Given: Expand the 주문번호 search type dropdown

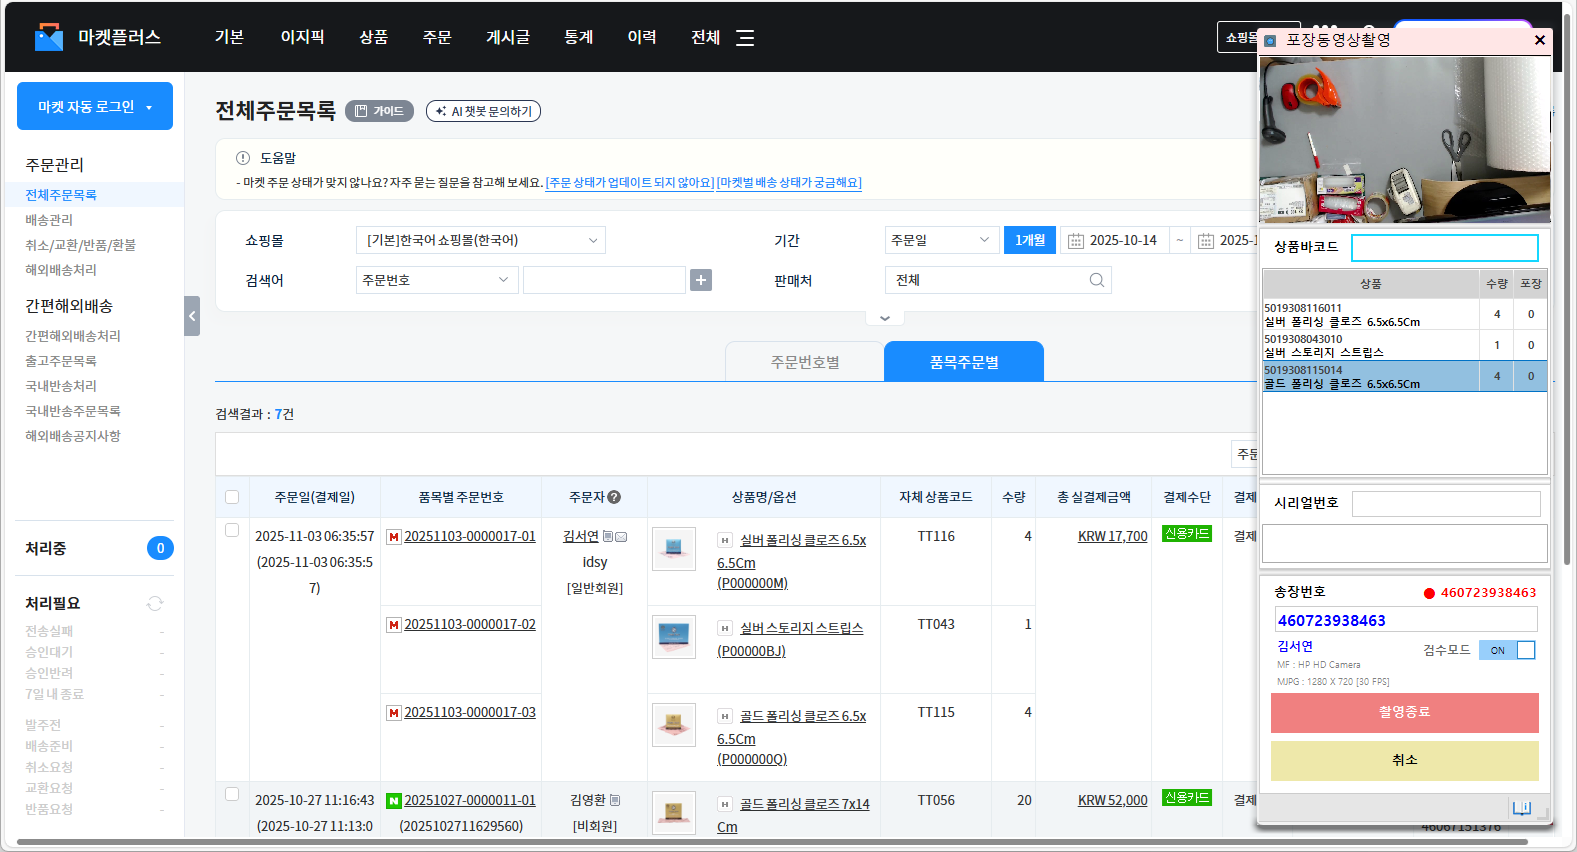Looking at the screenshot, I should (x=436, y=281).
